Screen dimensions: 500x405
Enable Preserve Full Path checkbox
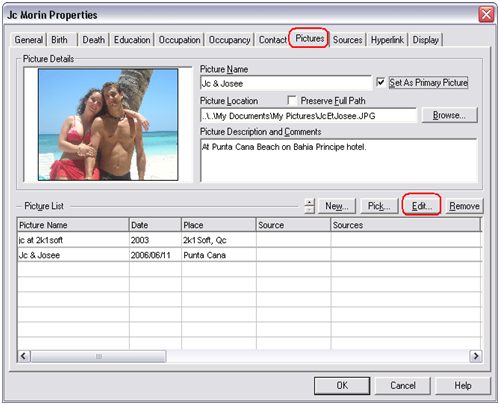[x=292, y=100]
